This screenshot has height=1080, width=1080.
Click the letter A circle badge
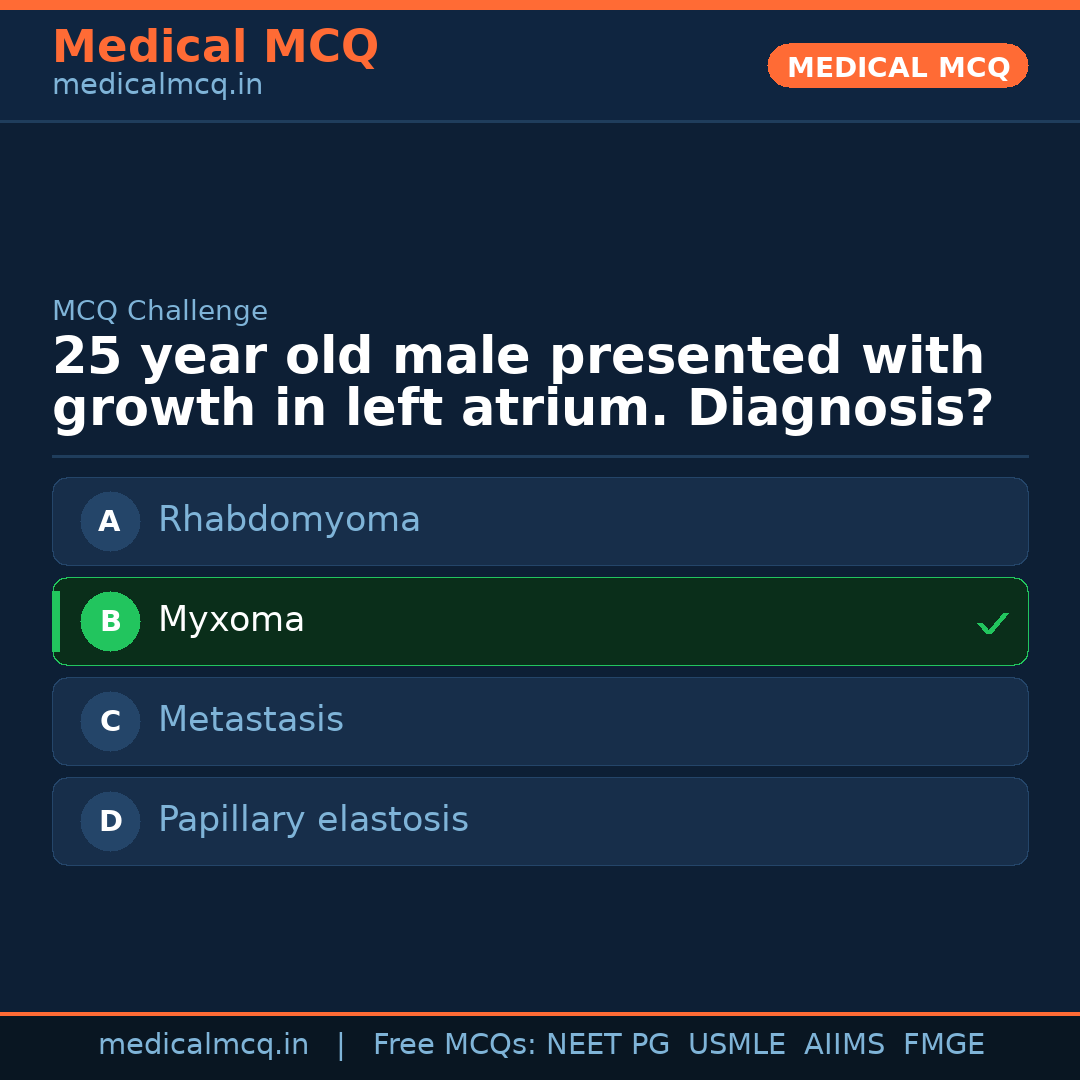coord(110,521)
